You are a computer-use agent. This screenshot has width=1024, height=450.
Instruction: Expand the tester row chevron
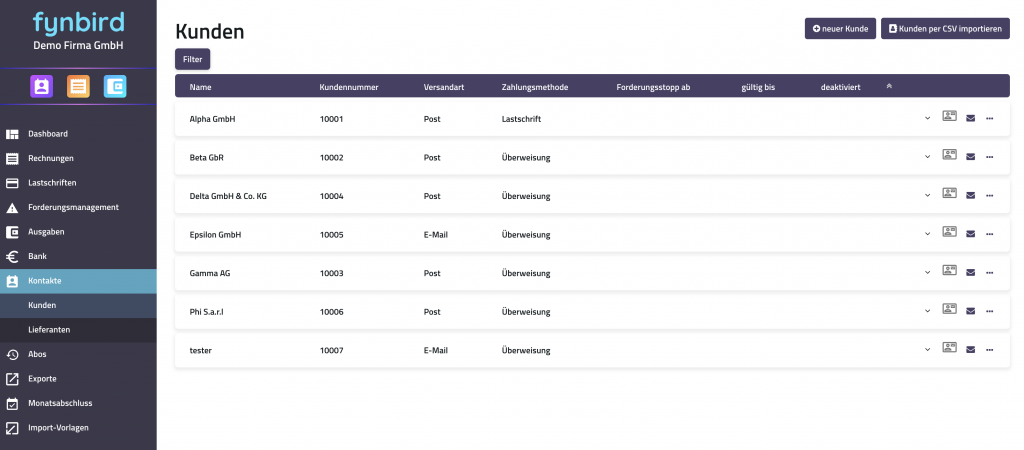tap(927, 349)
